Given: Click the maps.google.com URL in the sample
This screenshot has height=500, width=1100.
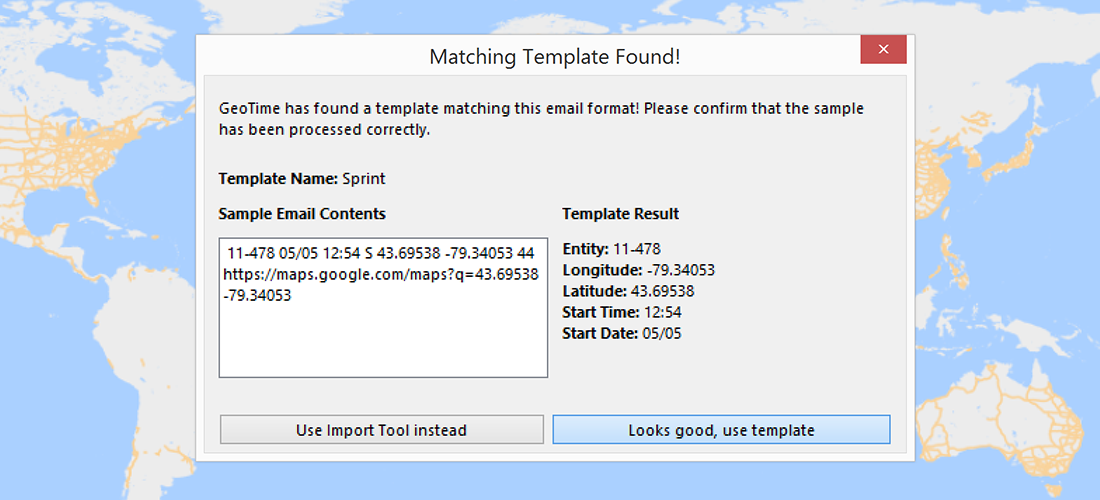Looking at the screenshot, I should click(381, 274).
